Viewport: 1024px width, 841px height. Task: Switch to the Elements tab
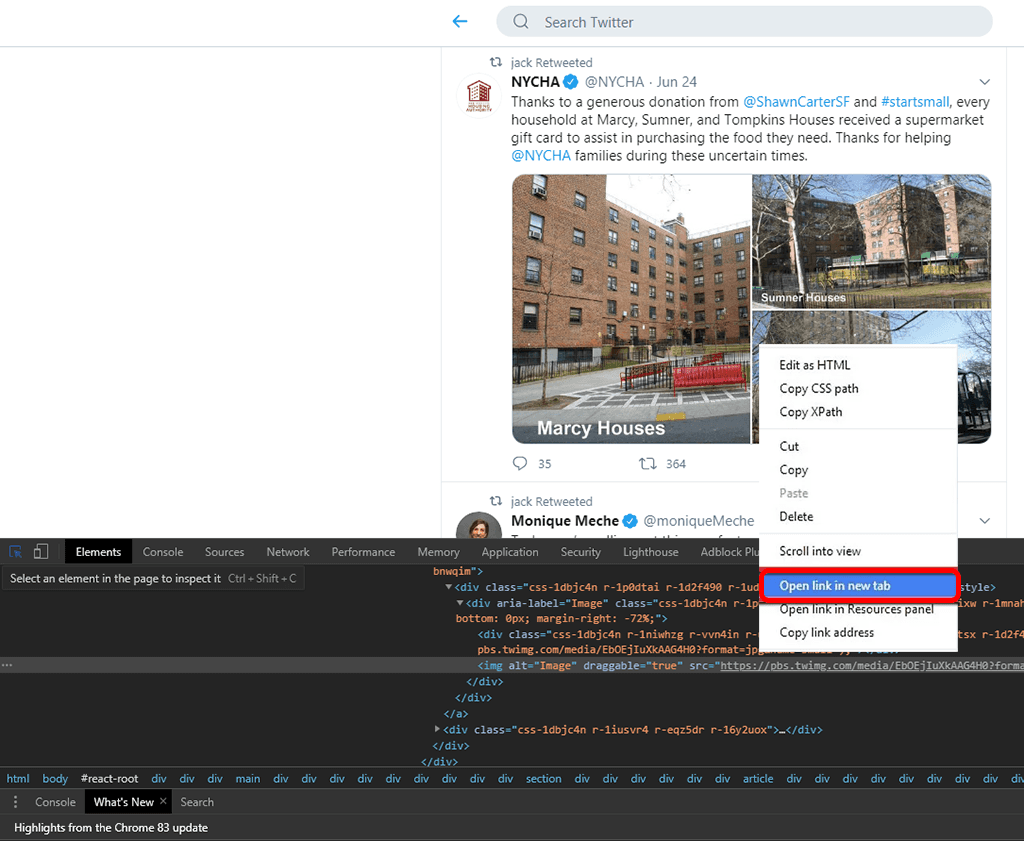coord(98,552)
